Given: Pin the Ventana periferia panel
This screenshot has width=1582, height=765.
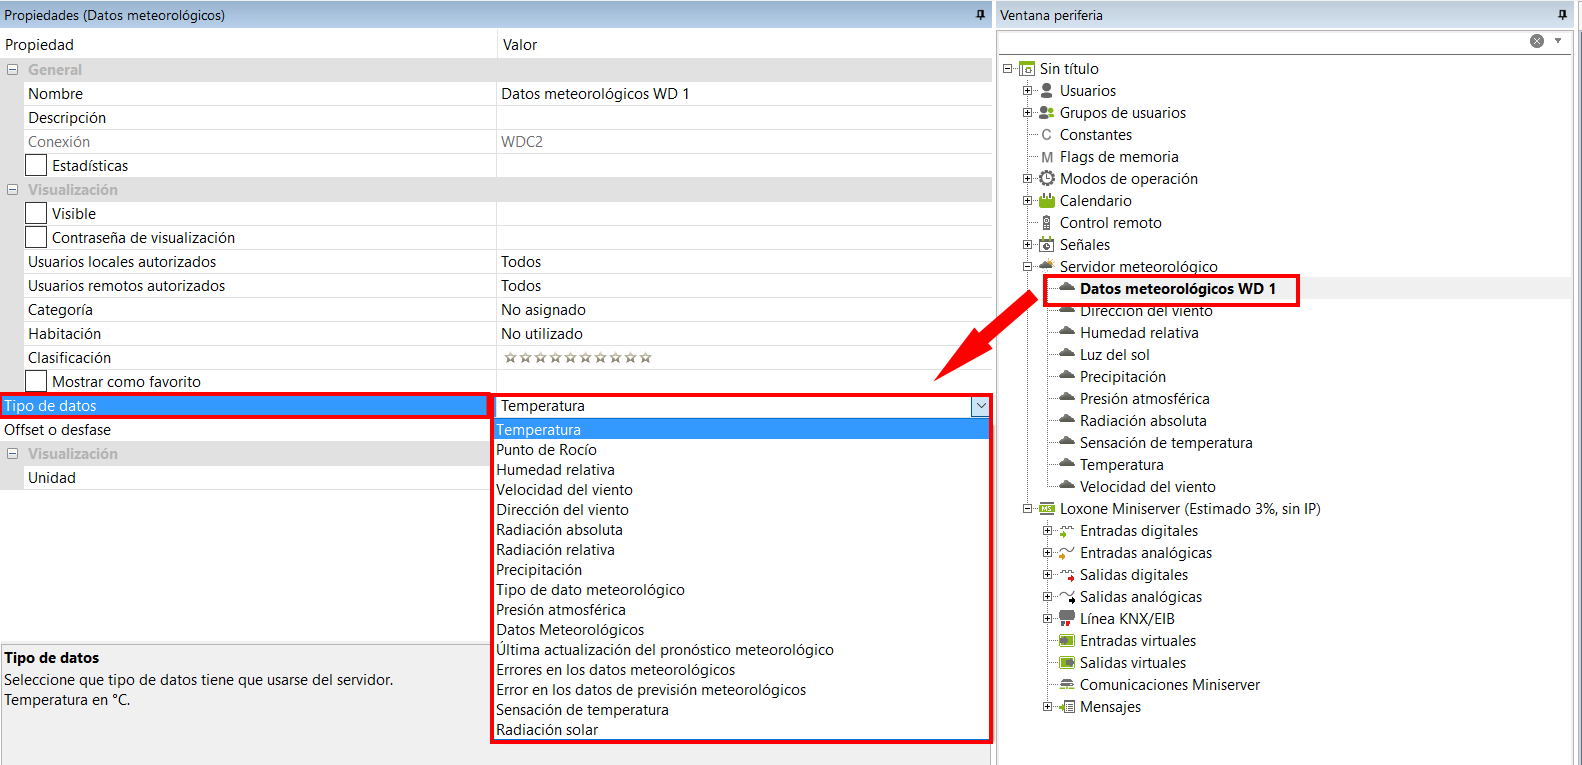Looking at the screenshot, I should coord(1562,15).
